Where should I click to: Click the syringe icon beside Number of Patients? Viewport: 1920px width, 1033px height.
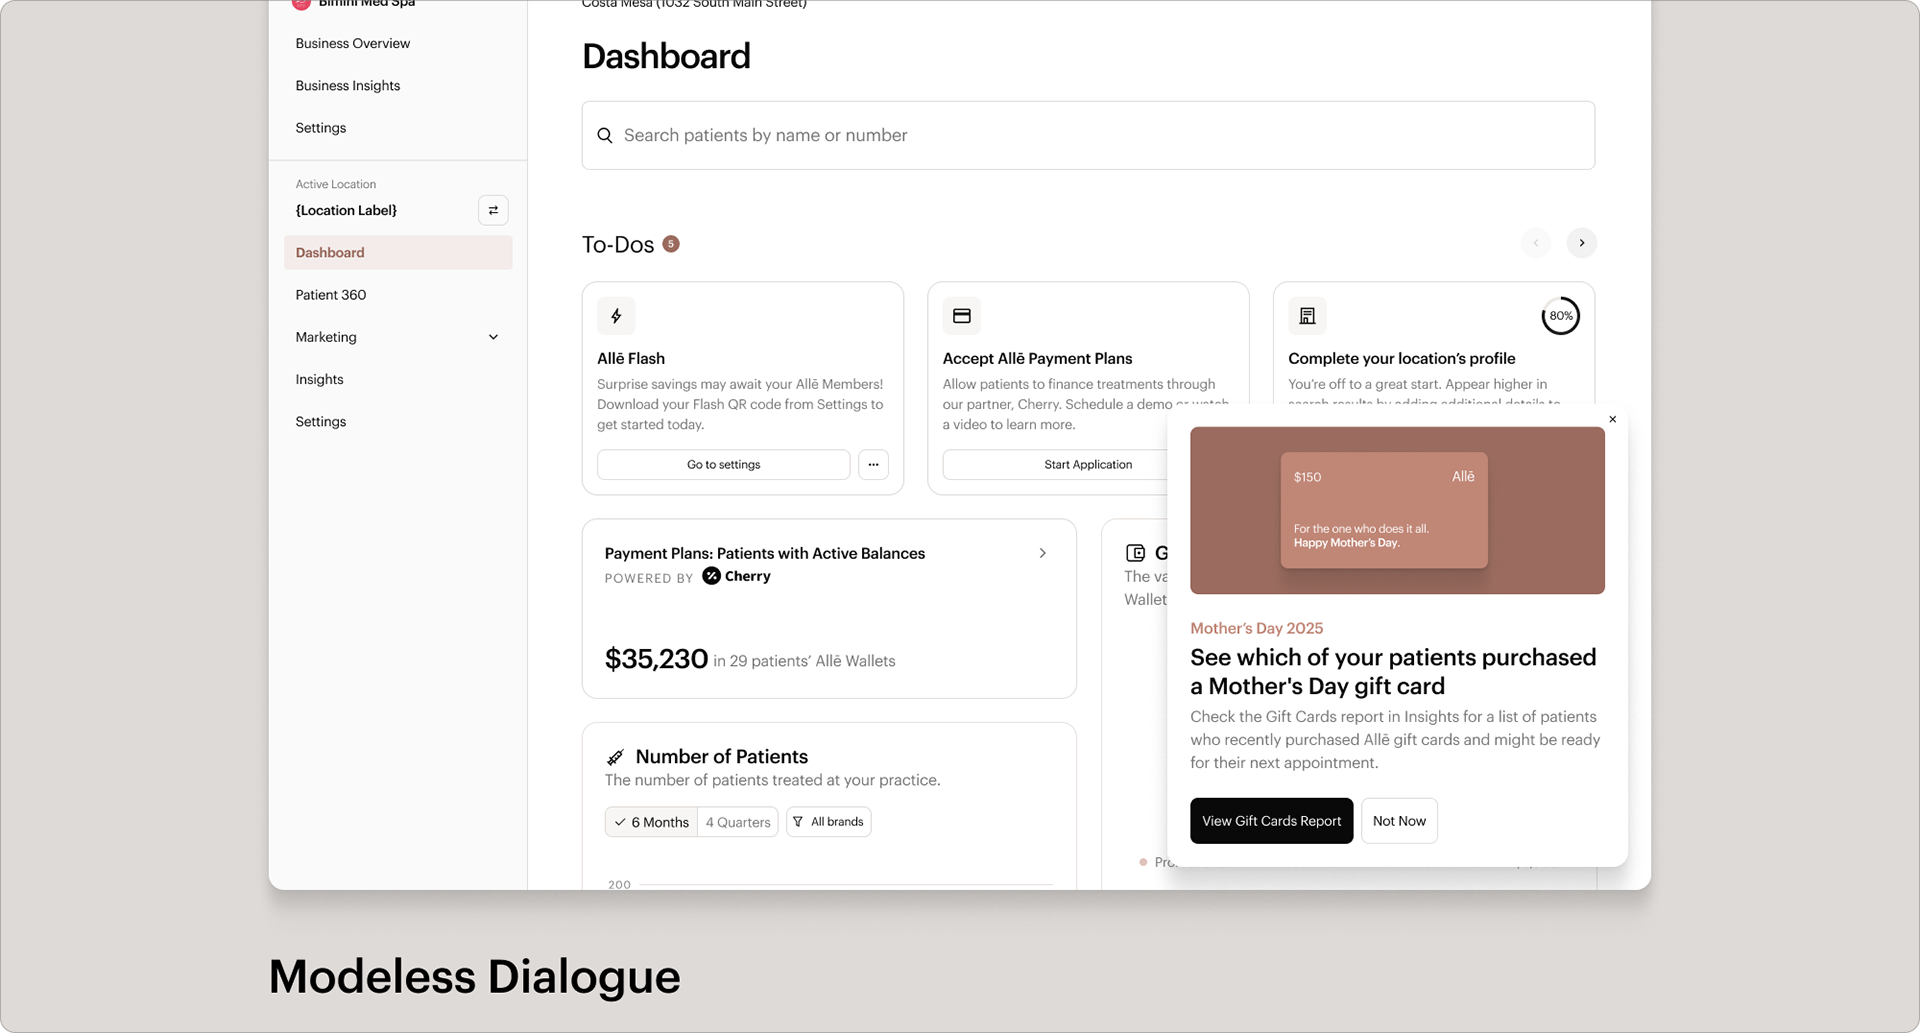pos(615,757)
